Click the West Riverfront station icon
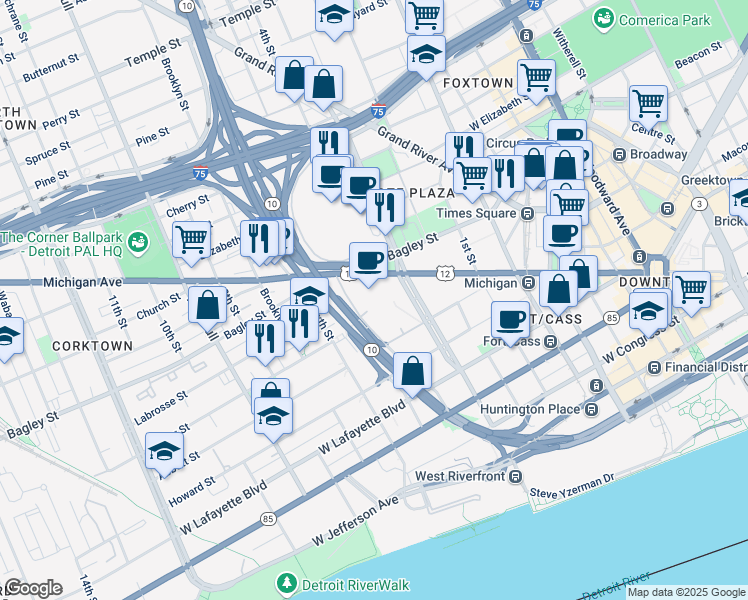The width and height of the screenshot is (748, 600). coord(515,476)
